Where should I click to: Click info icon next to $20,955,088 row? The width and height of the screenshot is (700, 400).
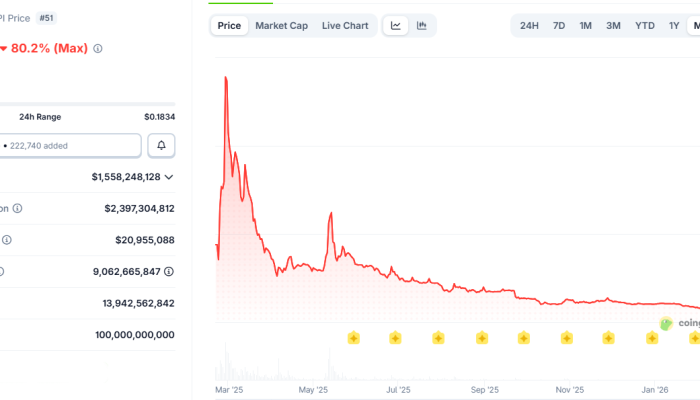[x=7, y=240]
